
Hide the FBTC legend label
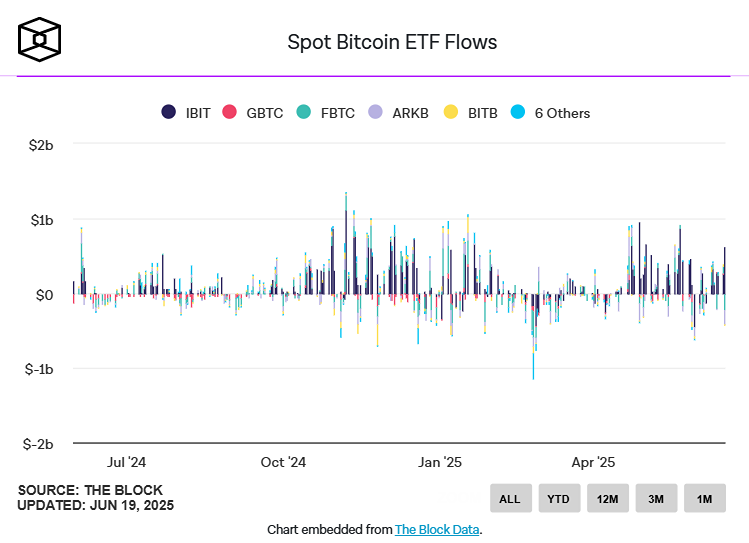(x=338, y=113)
